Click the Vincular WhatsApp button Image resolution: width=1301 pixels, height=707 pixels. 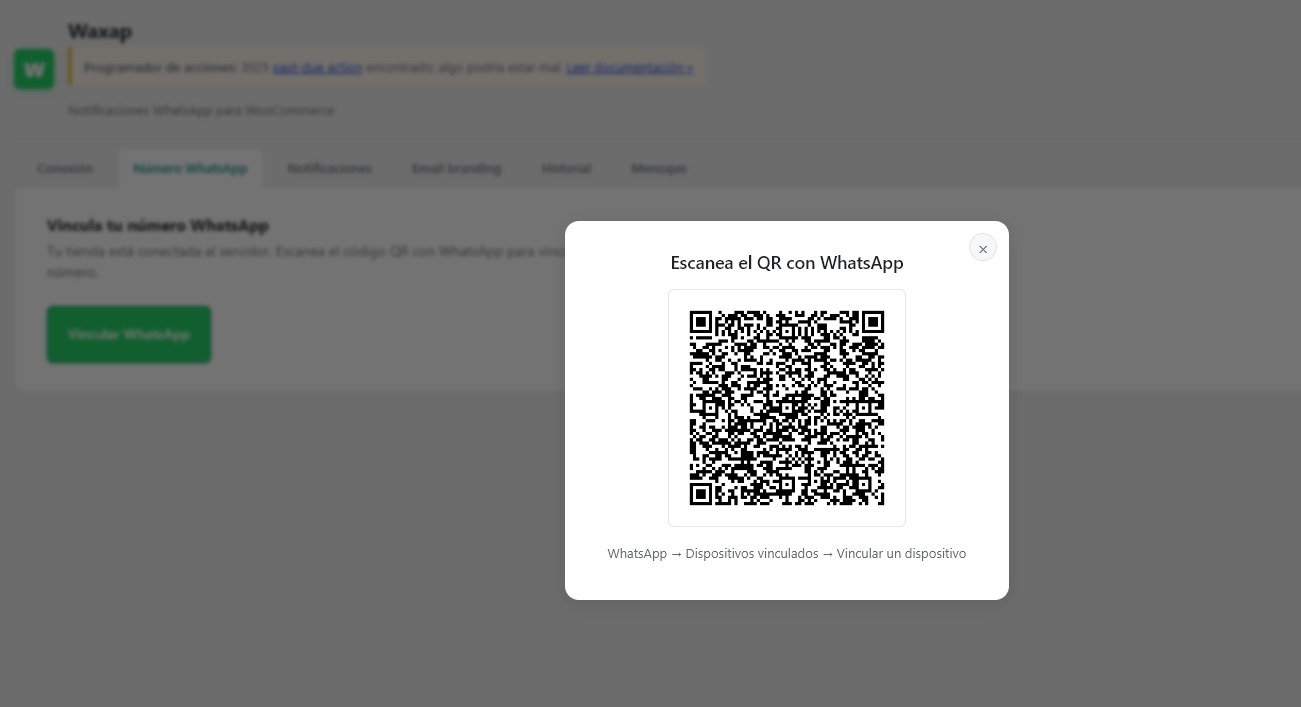pyautogui.click(x=129, y=334)
